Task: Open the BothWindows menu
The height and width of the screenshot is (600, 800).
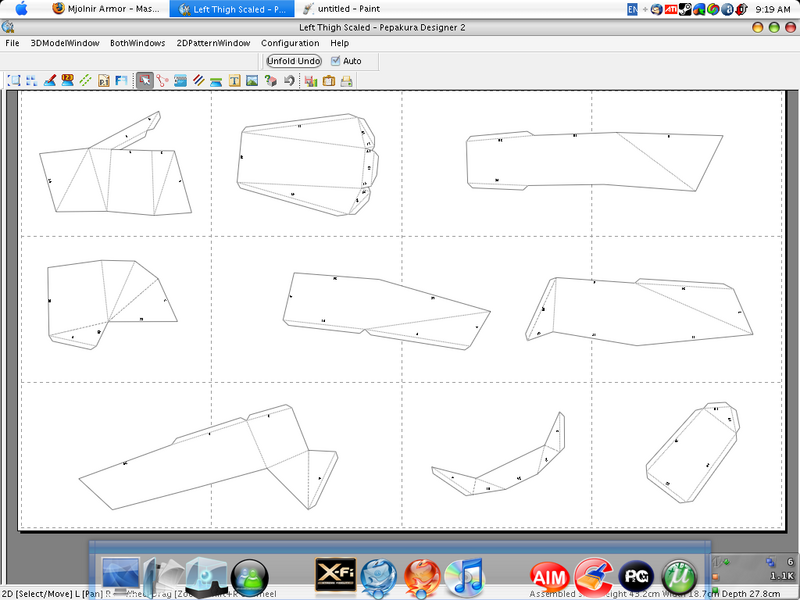Action: click(x=138, y=43)
